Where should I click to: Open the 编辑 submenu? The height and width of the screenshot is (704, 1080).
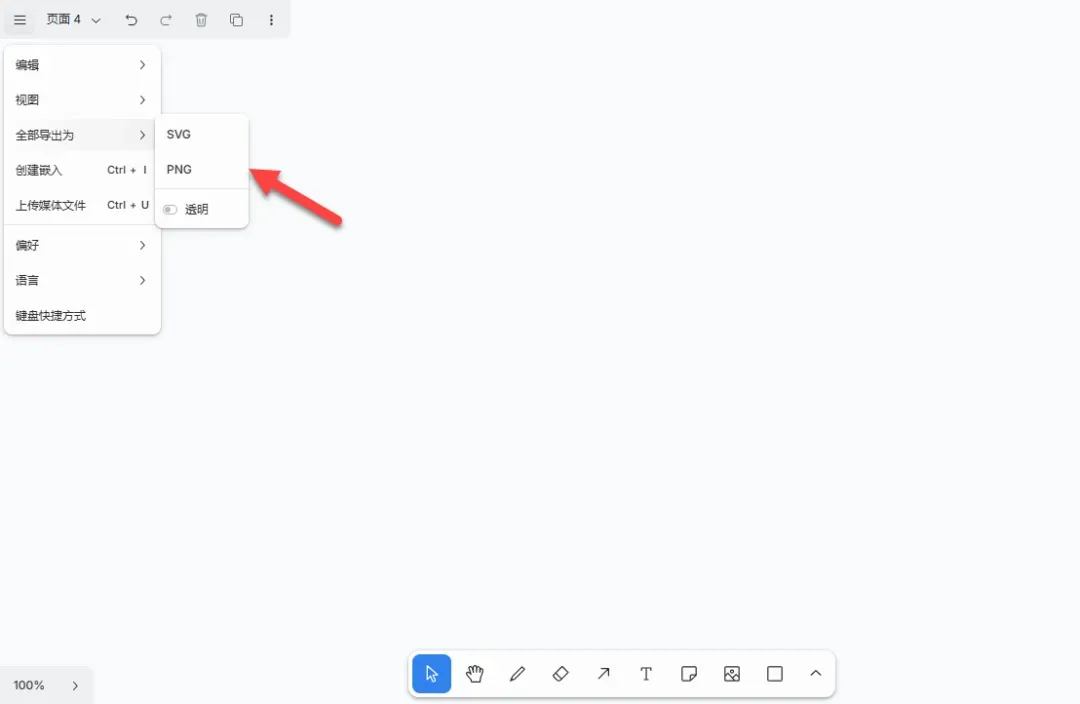click(82, 65)
